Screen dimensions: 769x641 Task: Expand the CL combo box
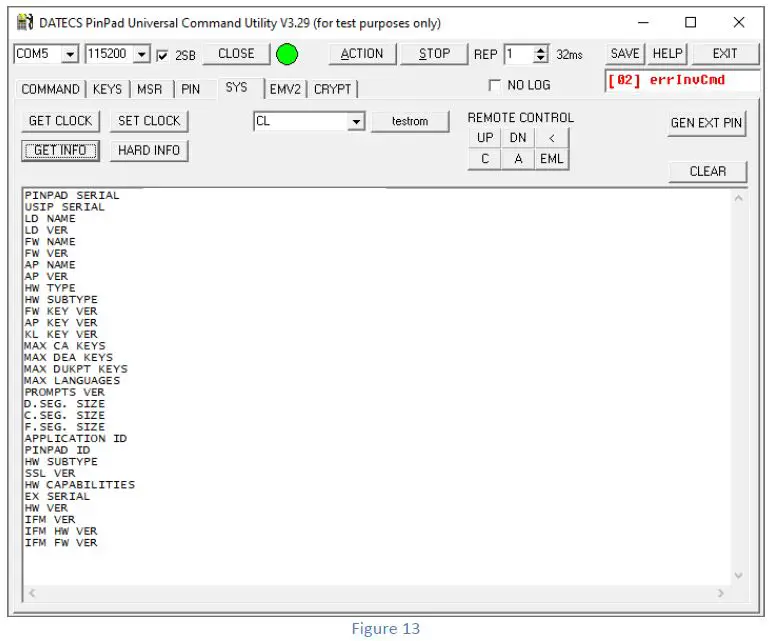(356, 121)
